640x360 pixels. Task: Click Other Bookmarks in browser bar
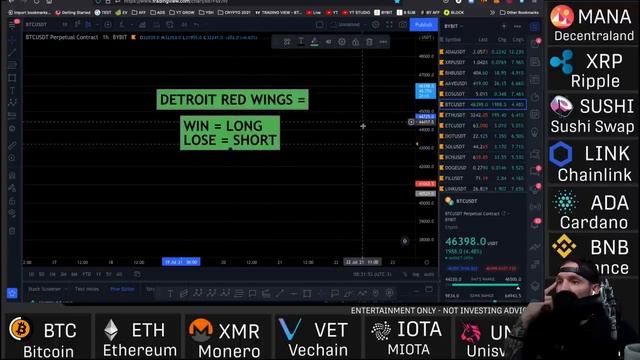pyautogui.click(x=519, y=13)
